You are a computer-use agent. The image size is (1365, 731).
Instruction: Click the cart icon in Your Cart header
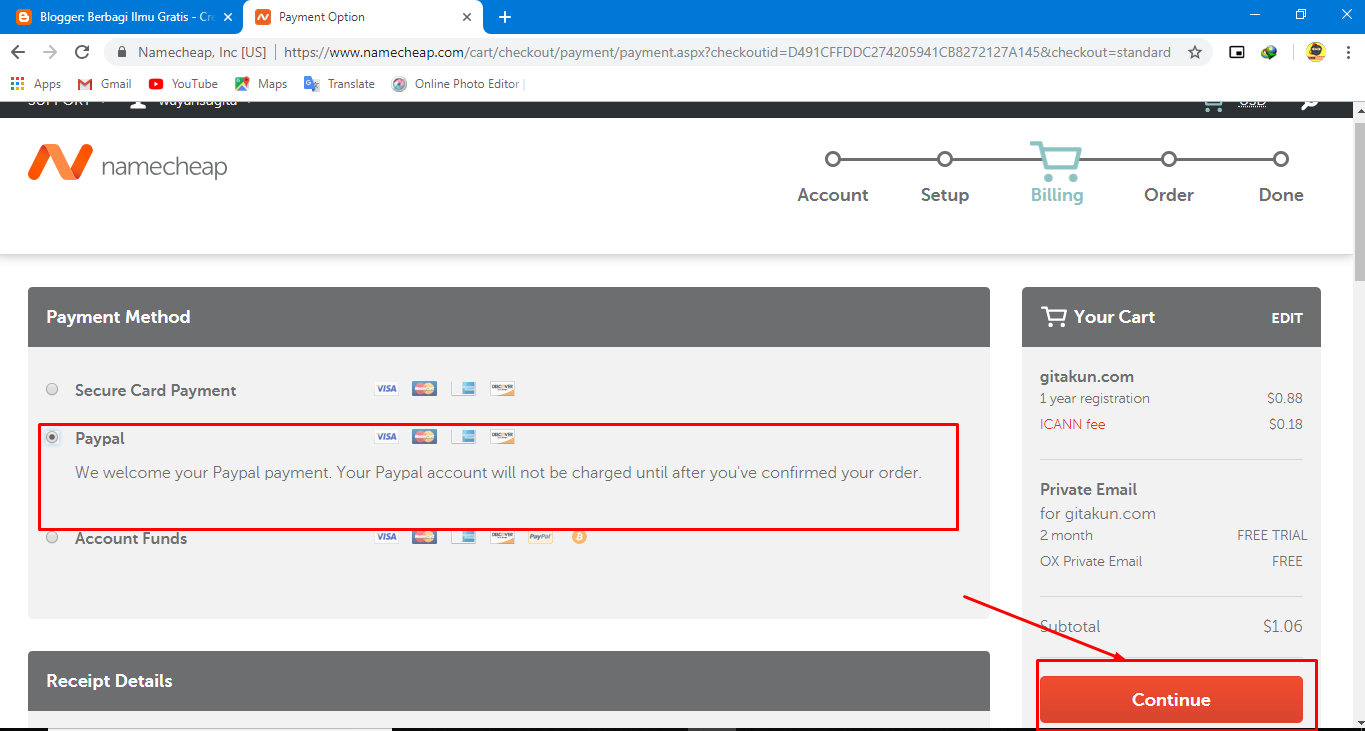click(x=1054, y=317)
